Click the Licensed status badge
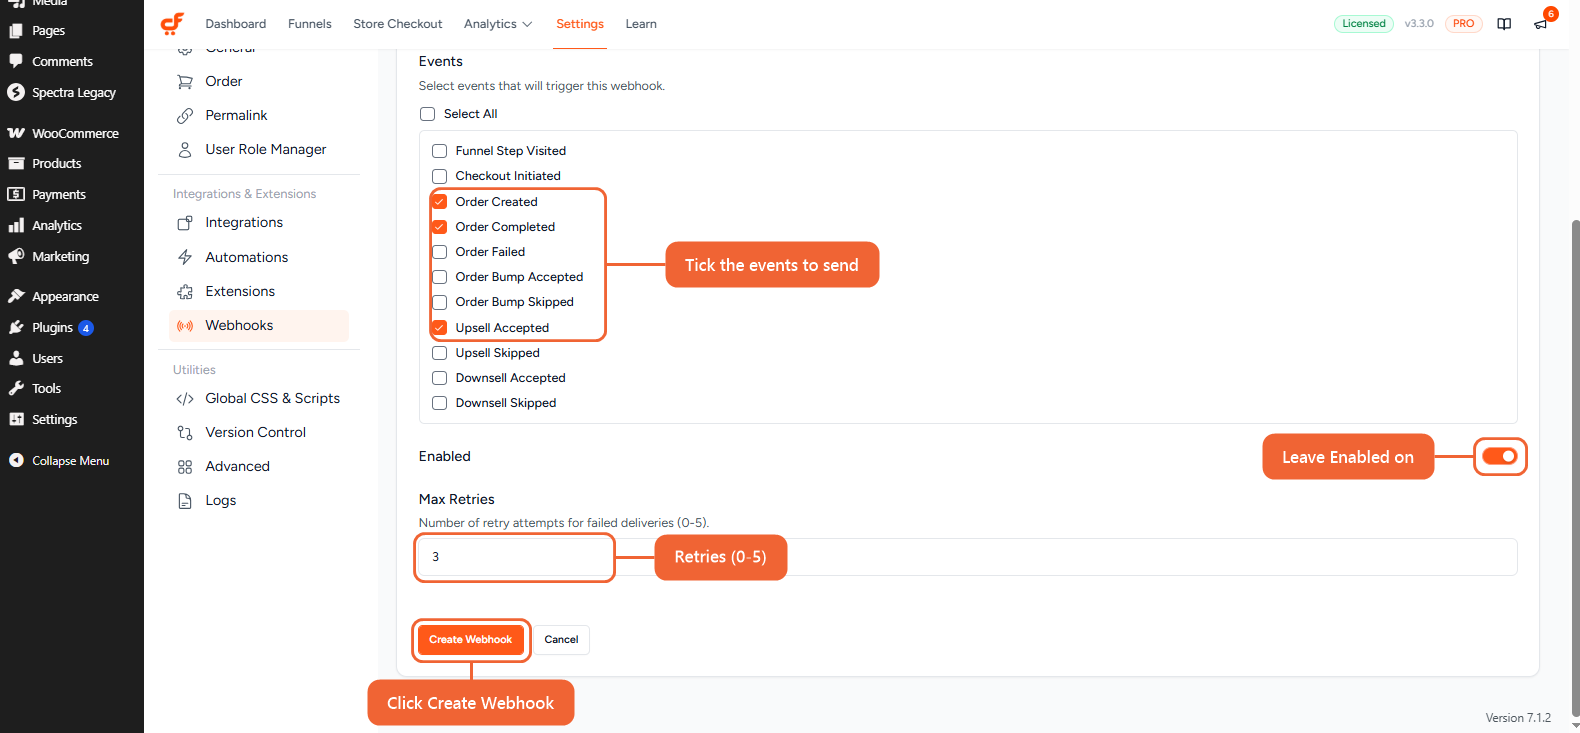The image size is (1580, 733). pos(1364,24)
